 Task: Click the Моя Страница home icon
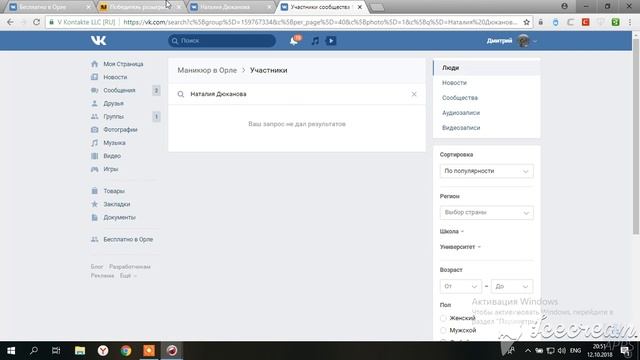pyautogui.click(x=95, y=64)
